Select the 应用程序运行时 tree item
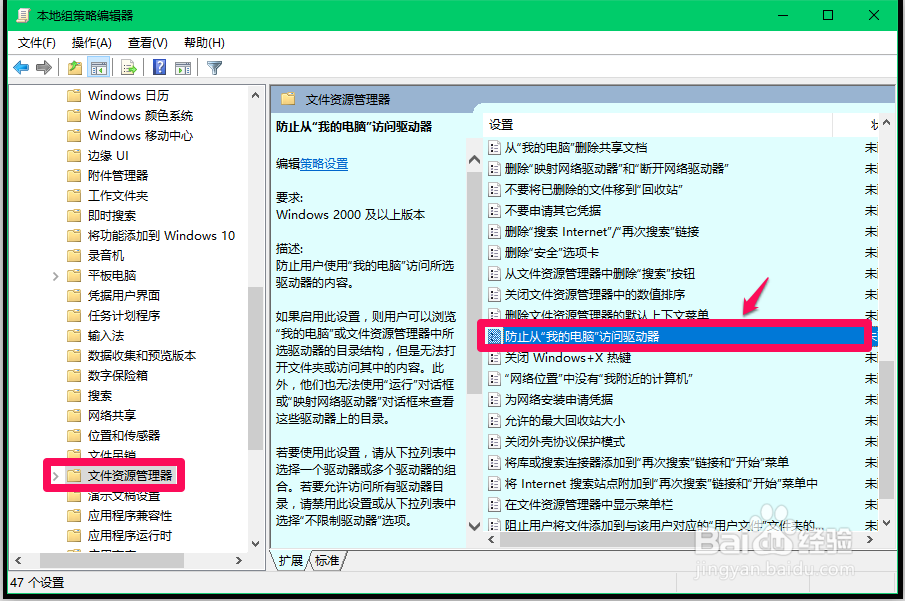 (130, 536)
